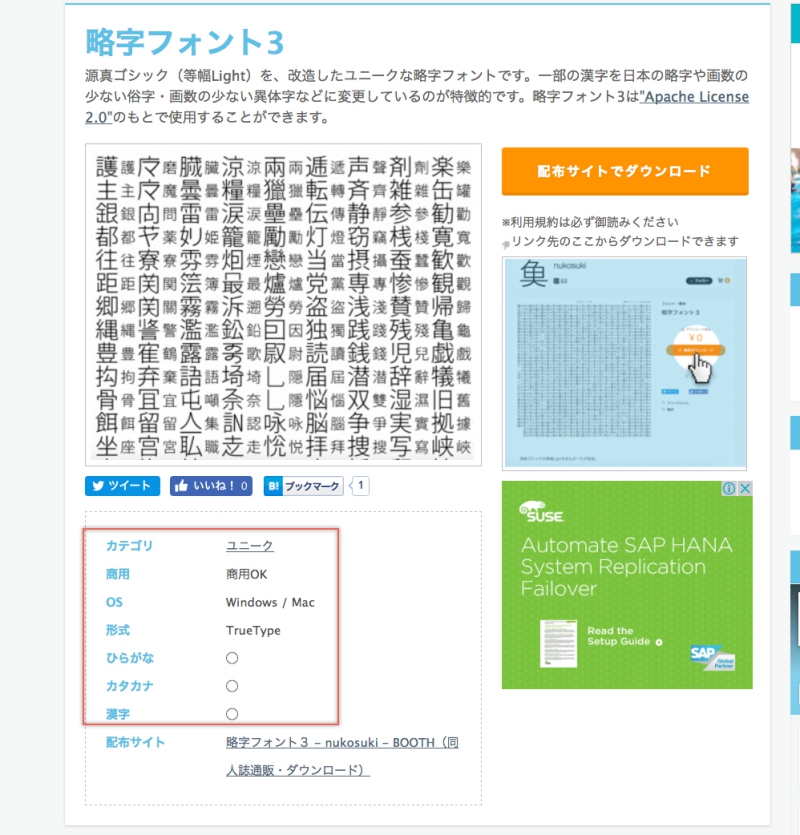800x835 pixels.
Task: Click the circle mark next to ひらがな
Action: coord(232,658)
